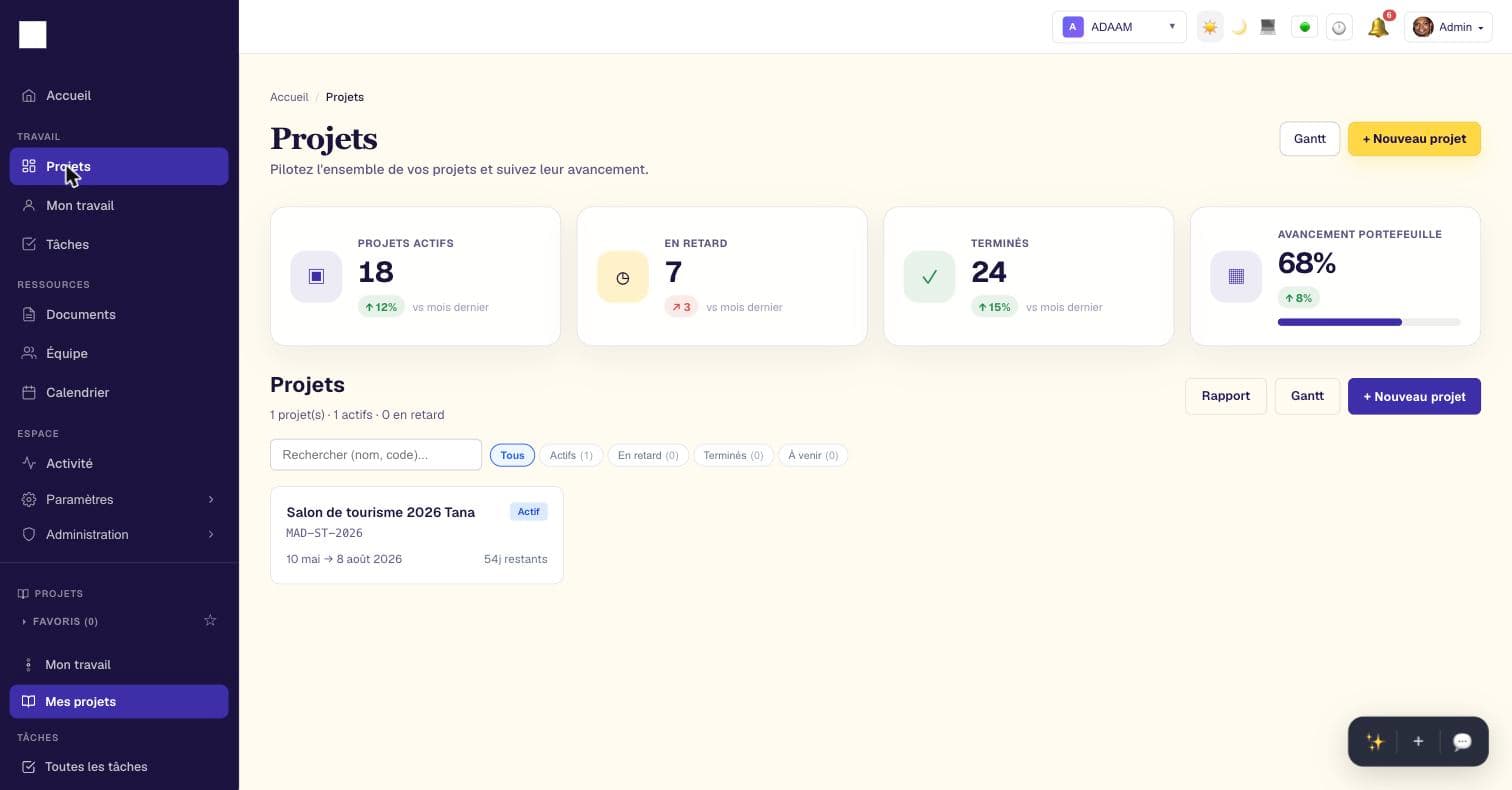1512x790 pixels.
Task: Expand the Favoris (0) section
Action: tap(60, 621)
